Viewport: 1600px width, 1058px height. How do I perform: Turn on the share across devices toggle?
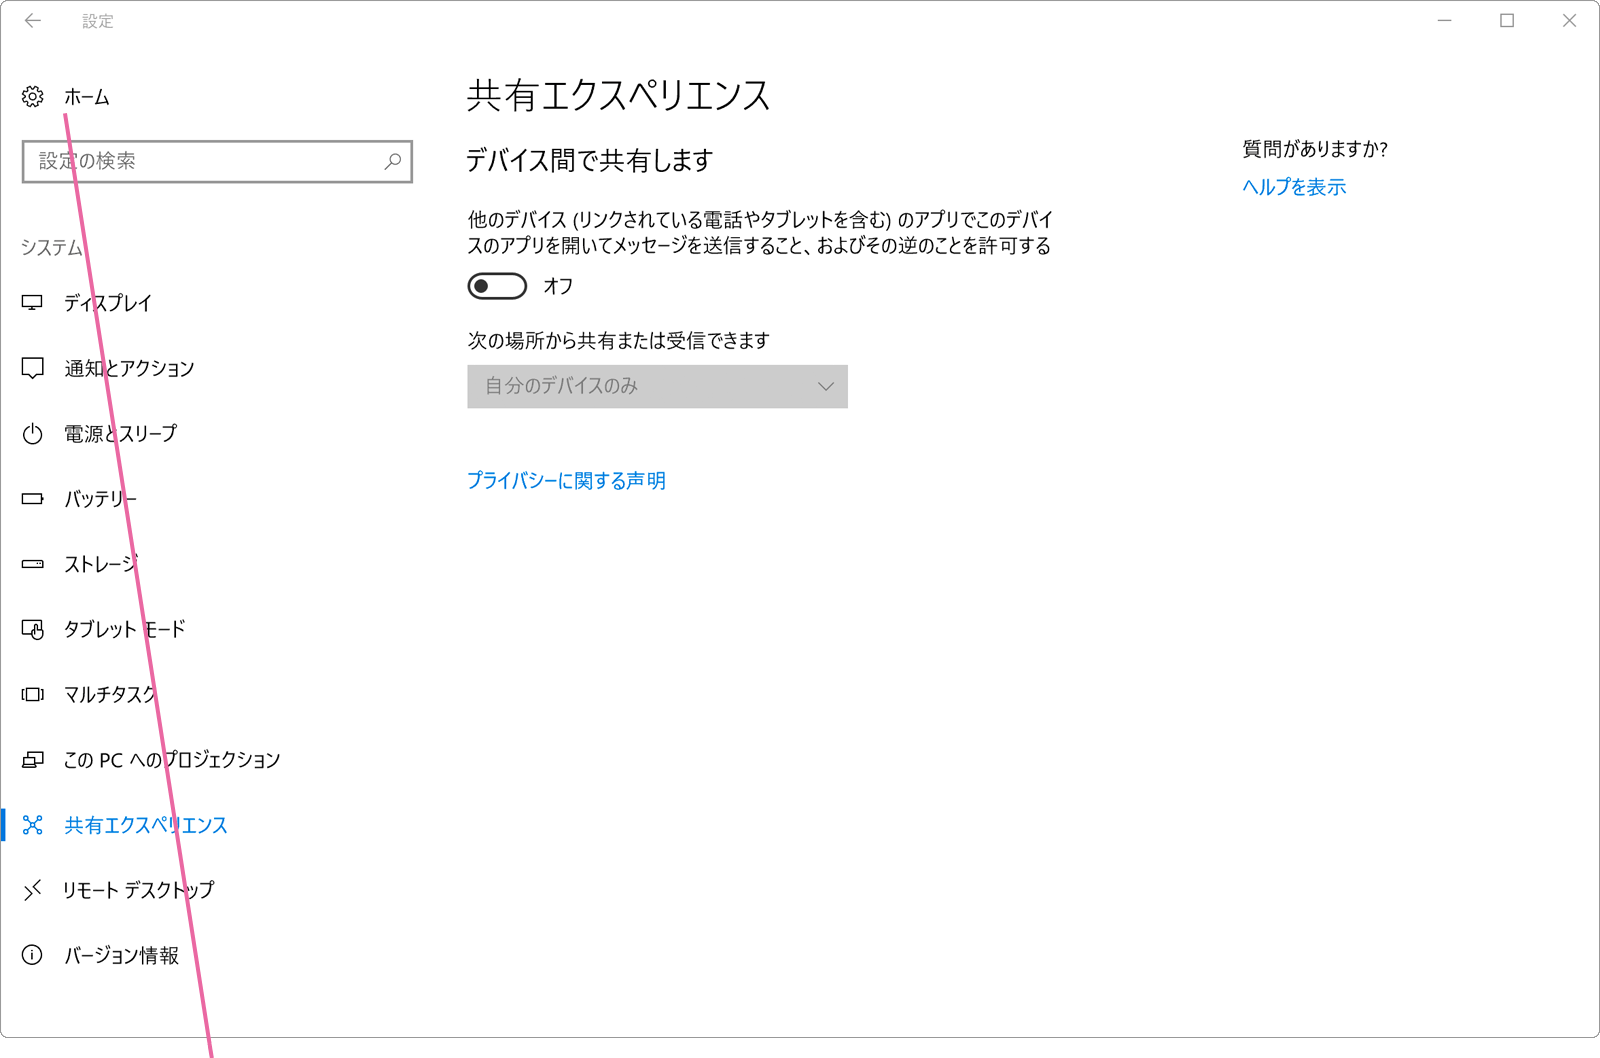point(497,286)
